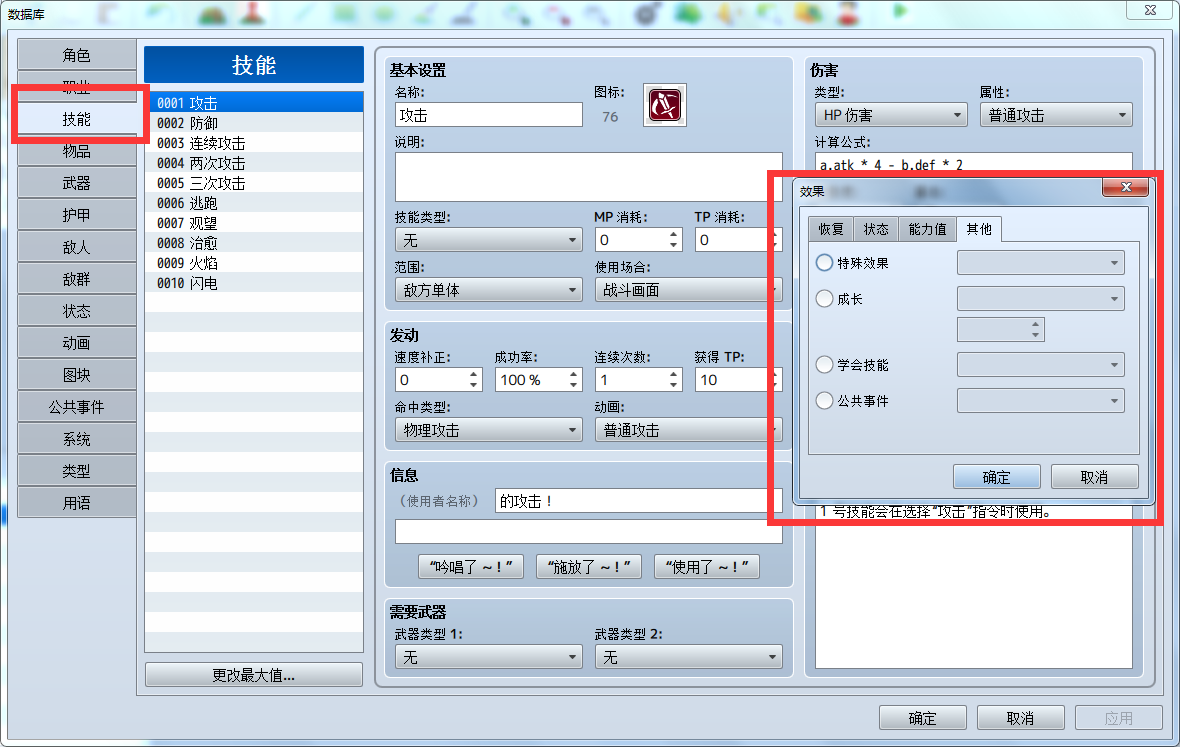The width and height of the screenshot is (1180, 747).
Task: Increase the 速度补正 value
Action: coord(473,375)
